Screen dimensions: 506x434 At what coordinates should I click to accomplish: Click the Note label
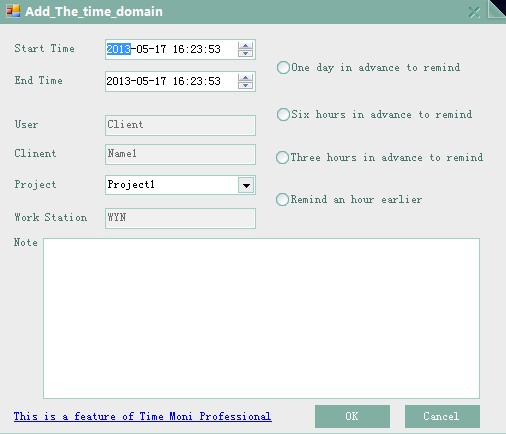[x=26, y=242]
